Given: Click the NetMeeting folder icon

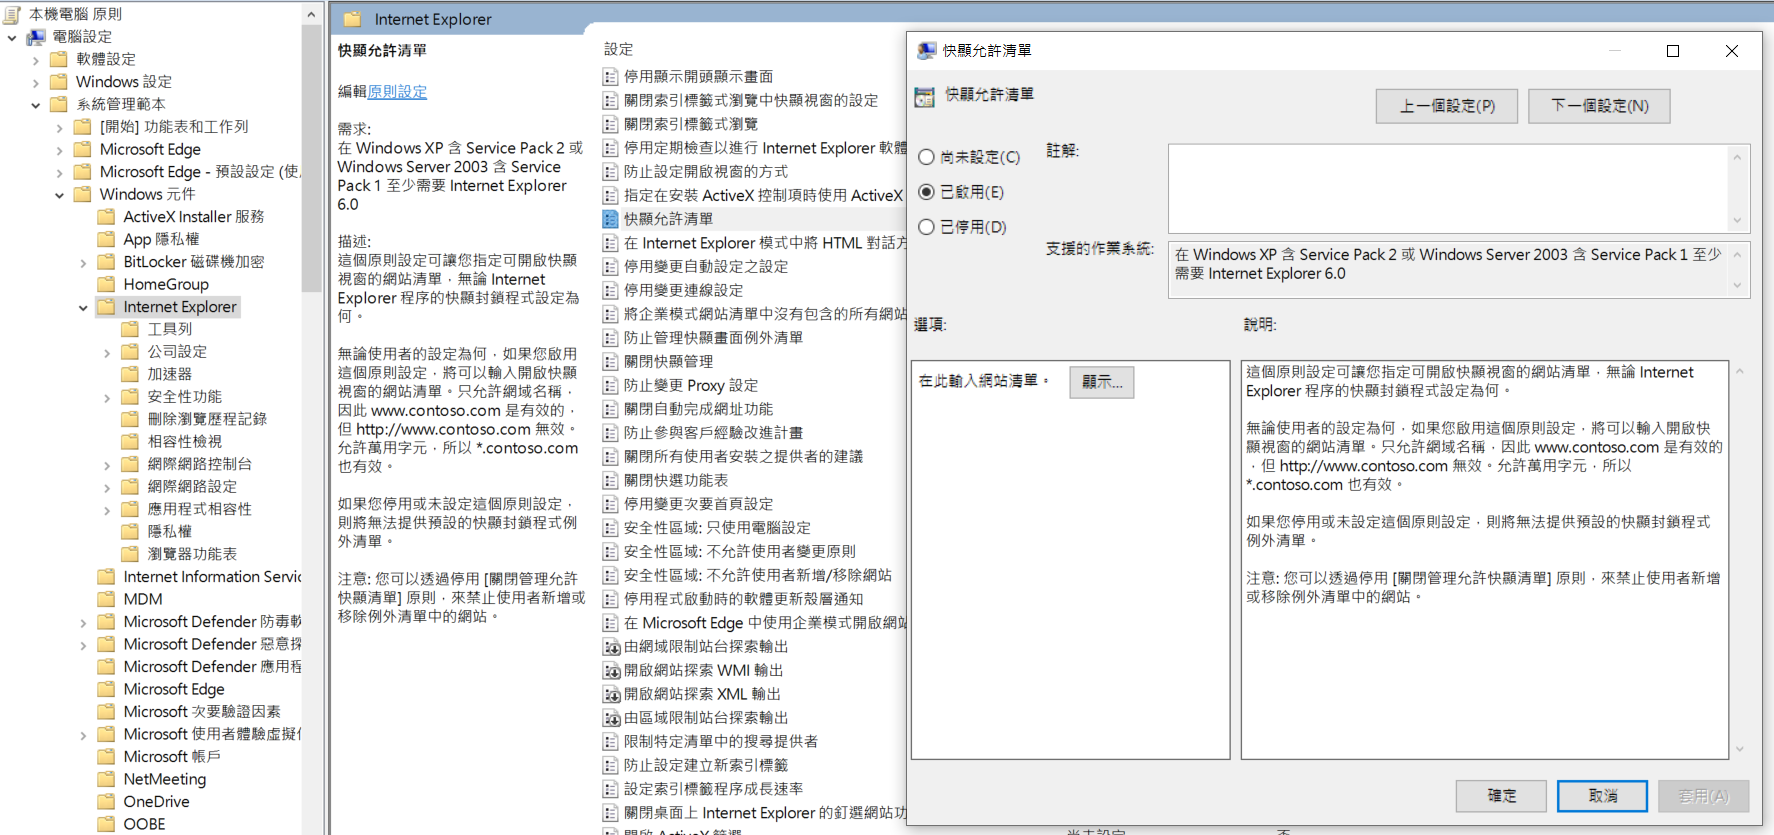Looking at the screenshot, I should pyautogui.click(x=107, y=779).
